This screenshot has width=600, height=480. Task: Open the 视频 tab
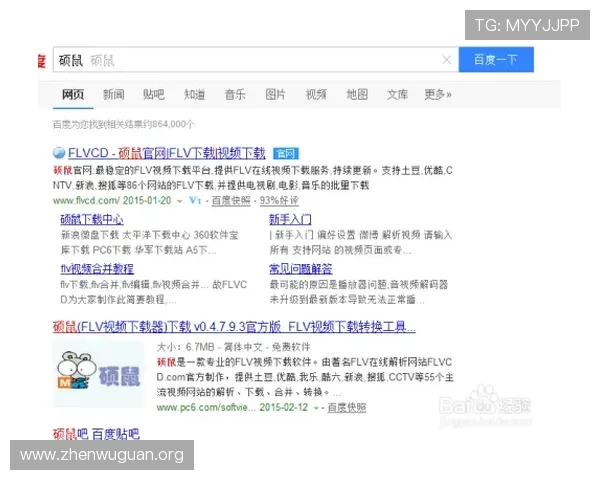click(316, 95)
